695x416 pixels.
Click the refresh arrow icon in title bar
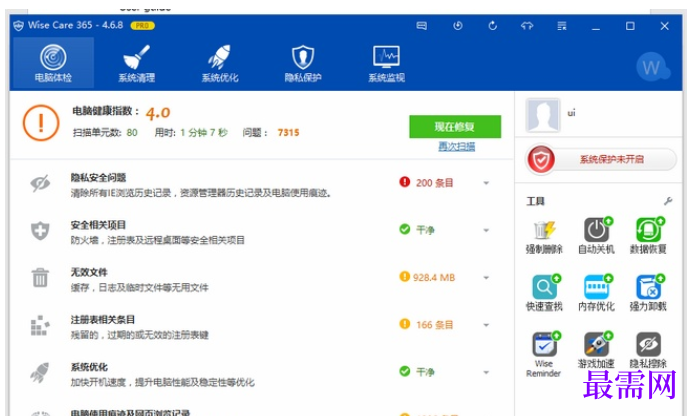click(x=492, y=26)
